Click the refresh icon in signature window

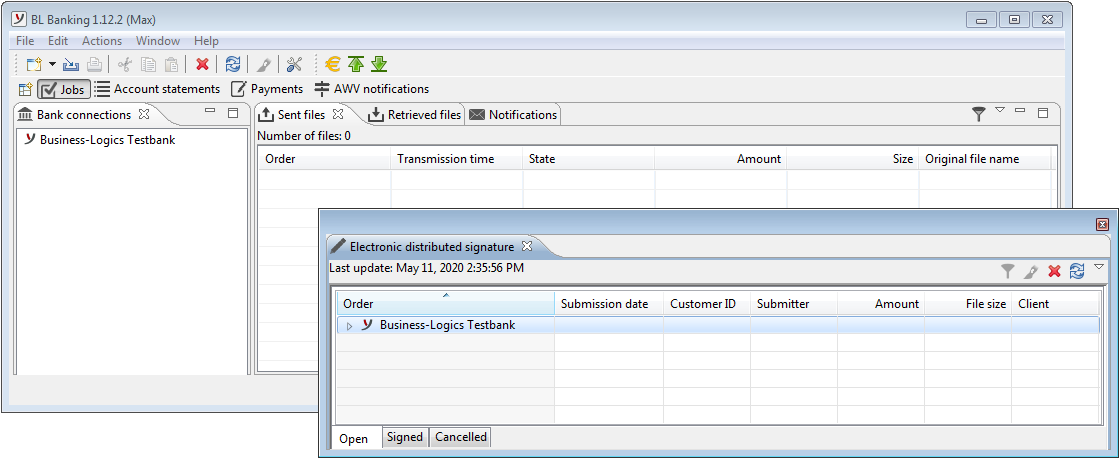click(x=1077, y=271)
